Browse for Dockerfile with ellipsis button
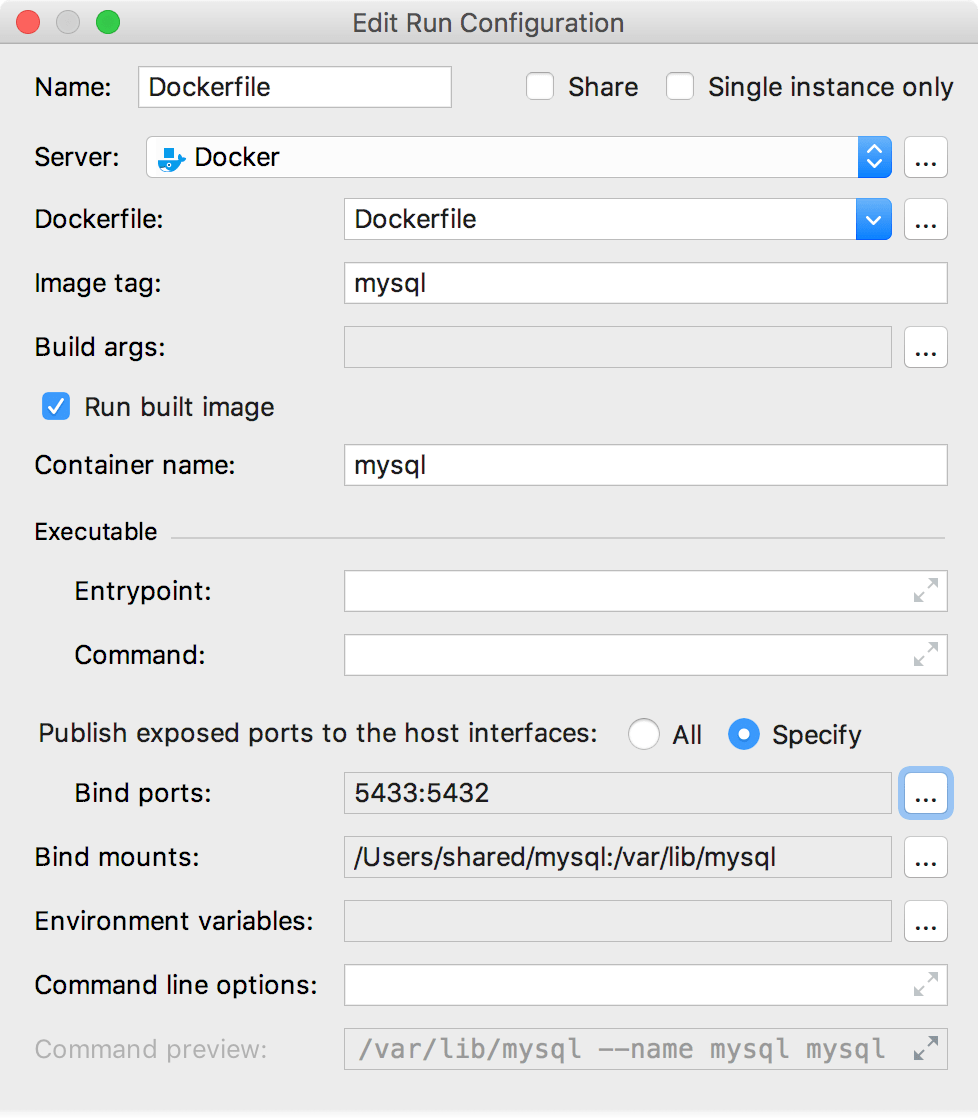The image size is (978, 1119). 926,219
